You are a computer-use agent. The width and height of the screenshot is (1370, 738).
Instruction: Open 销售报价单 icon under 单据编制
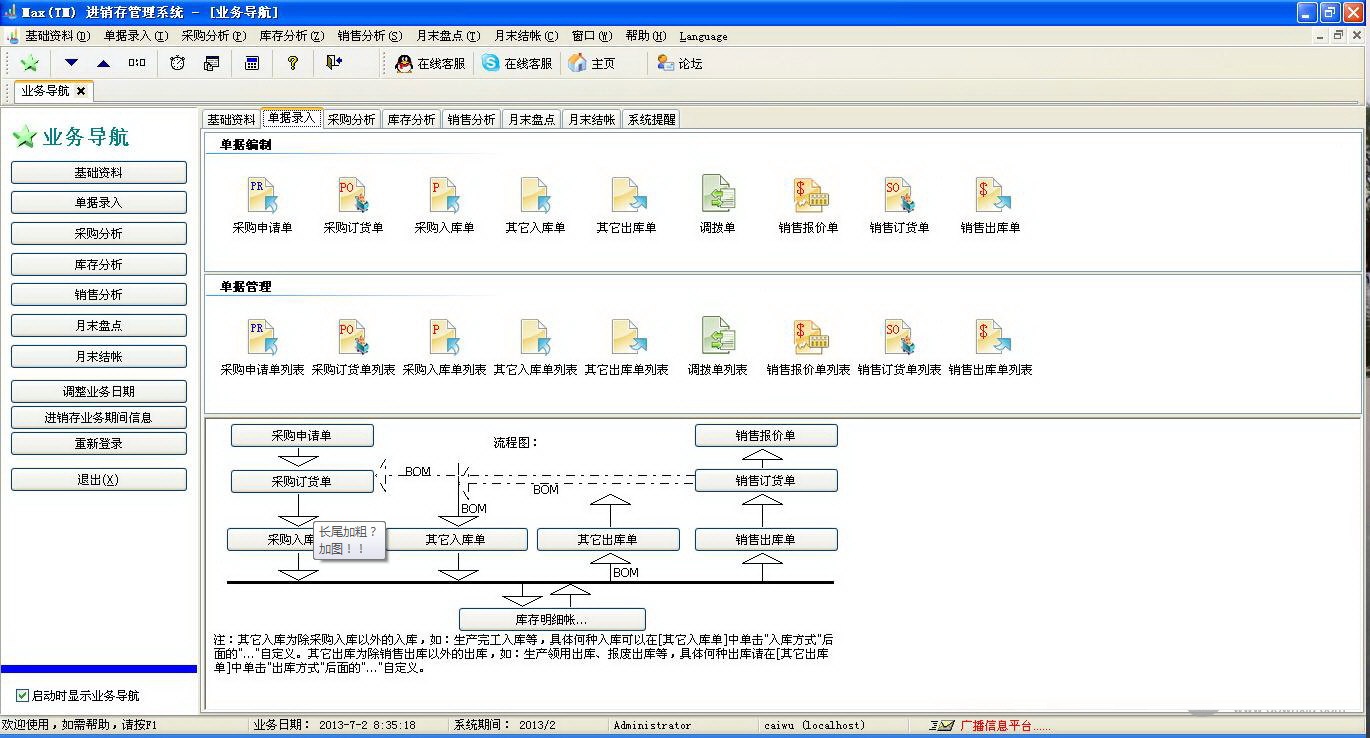(x=809, y=195)
